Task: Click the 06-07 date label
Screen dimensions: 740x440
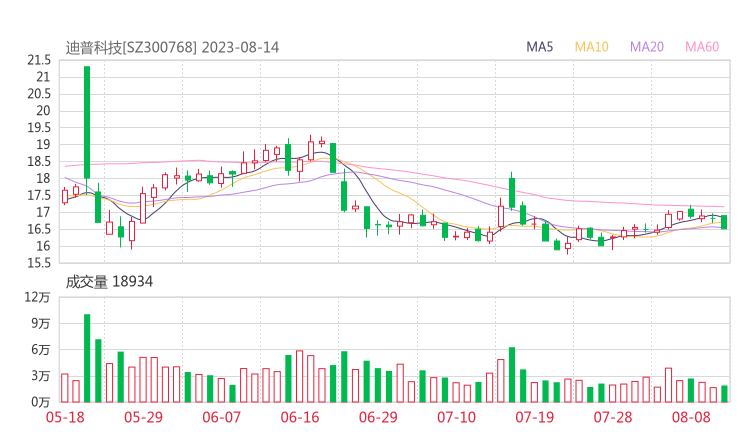Action: [221, 417]
